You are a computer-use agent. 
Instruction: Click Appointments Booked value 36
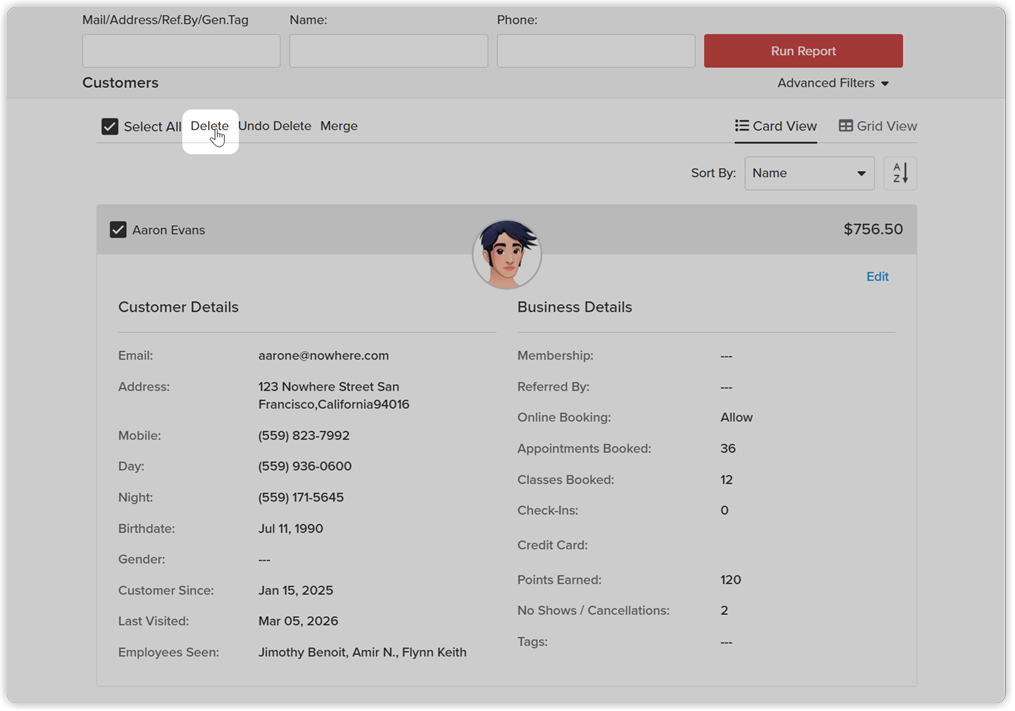coord(728,448)
